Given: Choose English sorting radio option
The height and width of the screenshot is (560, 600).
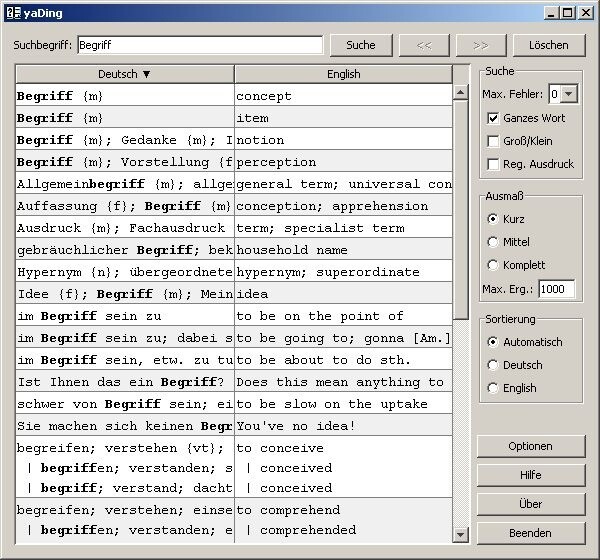Looking at the screenshot, I should 493,388.
